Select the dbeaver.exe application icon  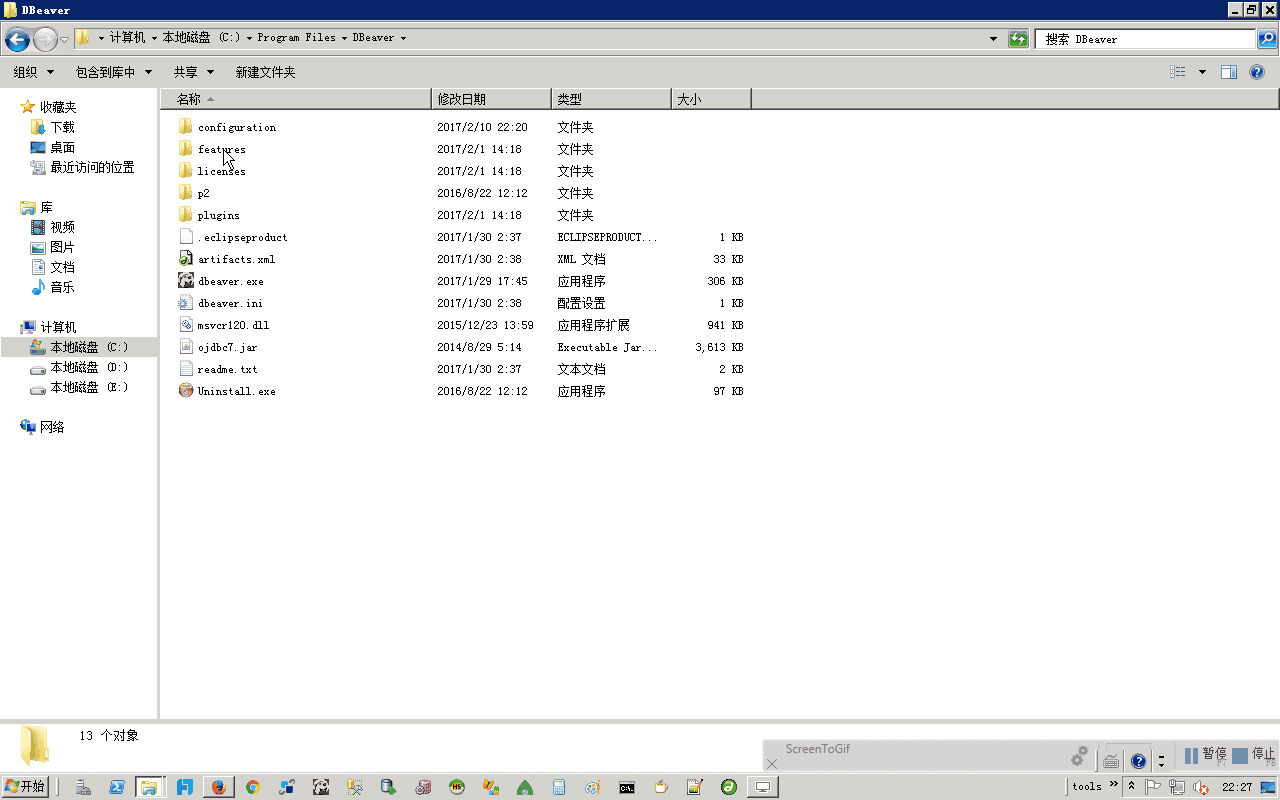tap(186, 281)
